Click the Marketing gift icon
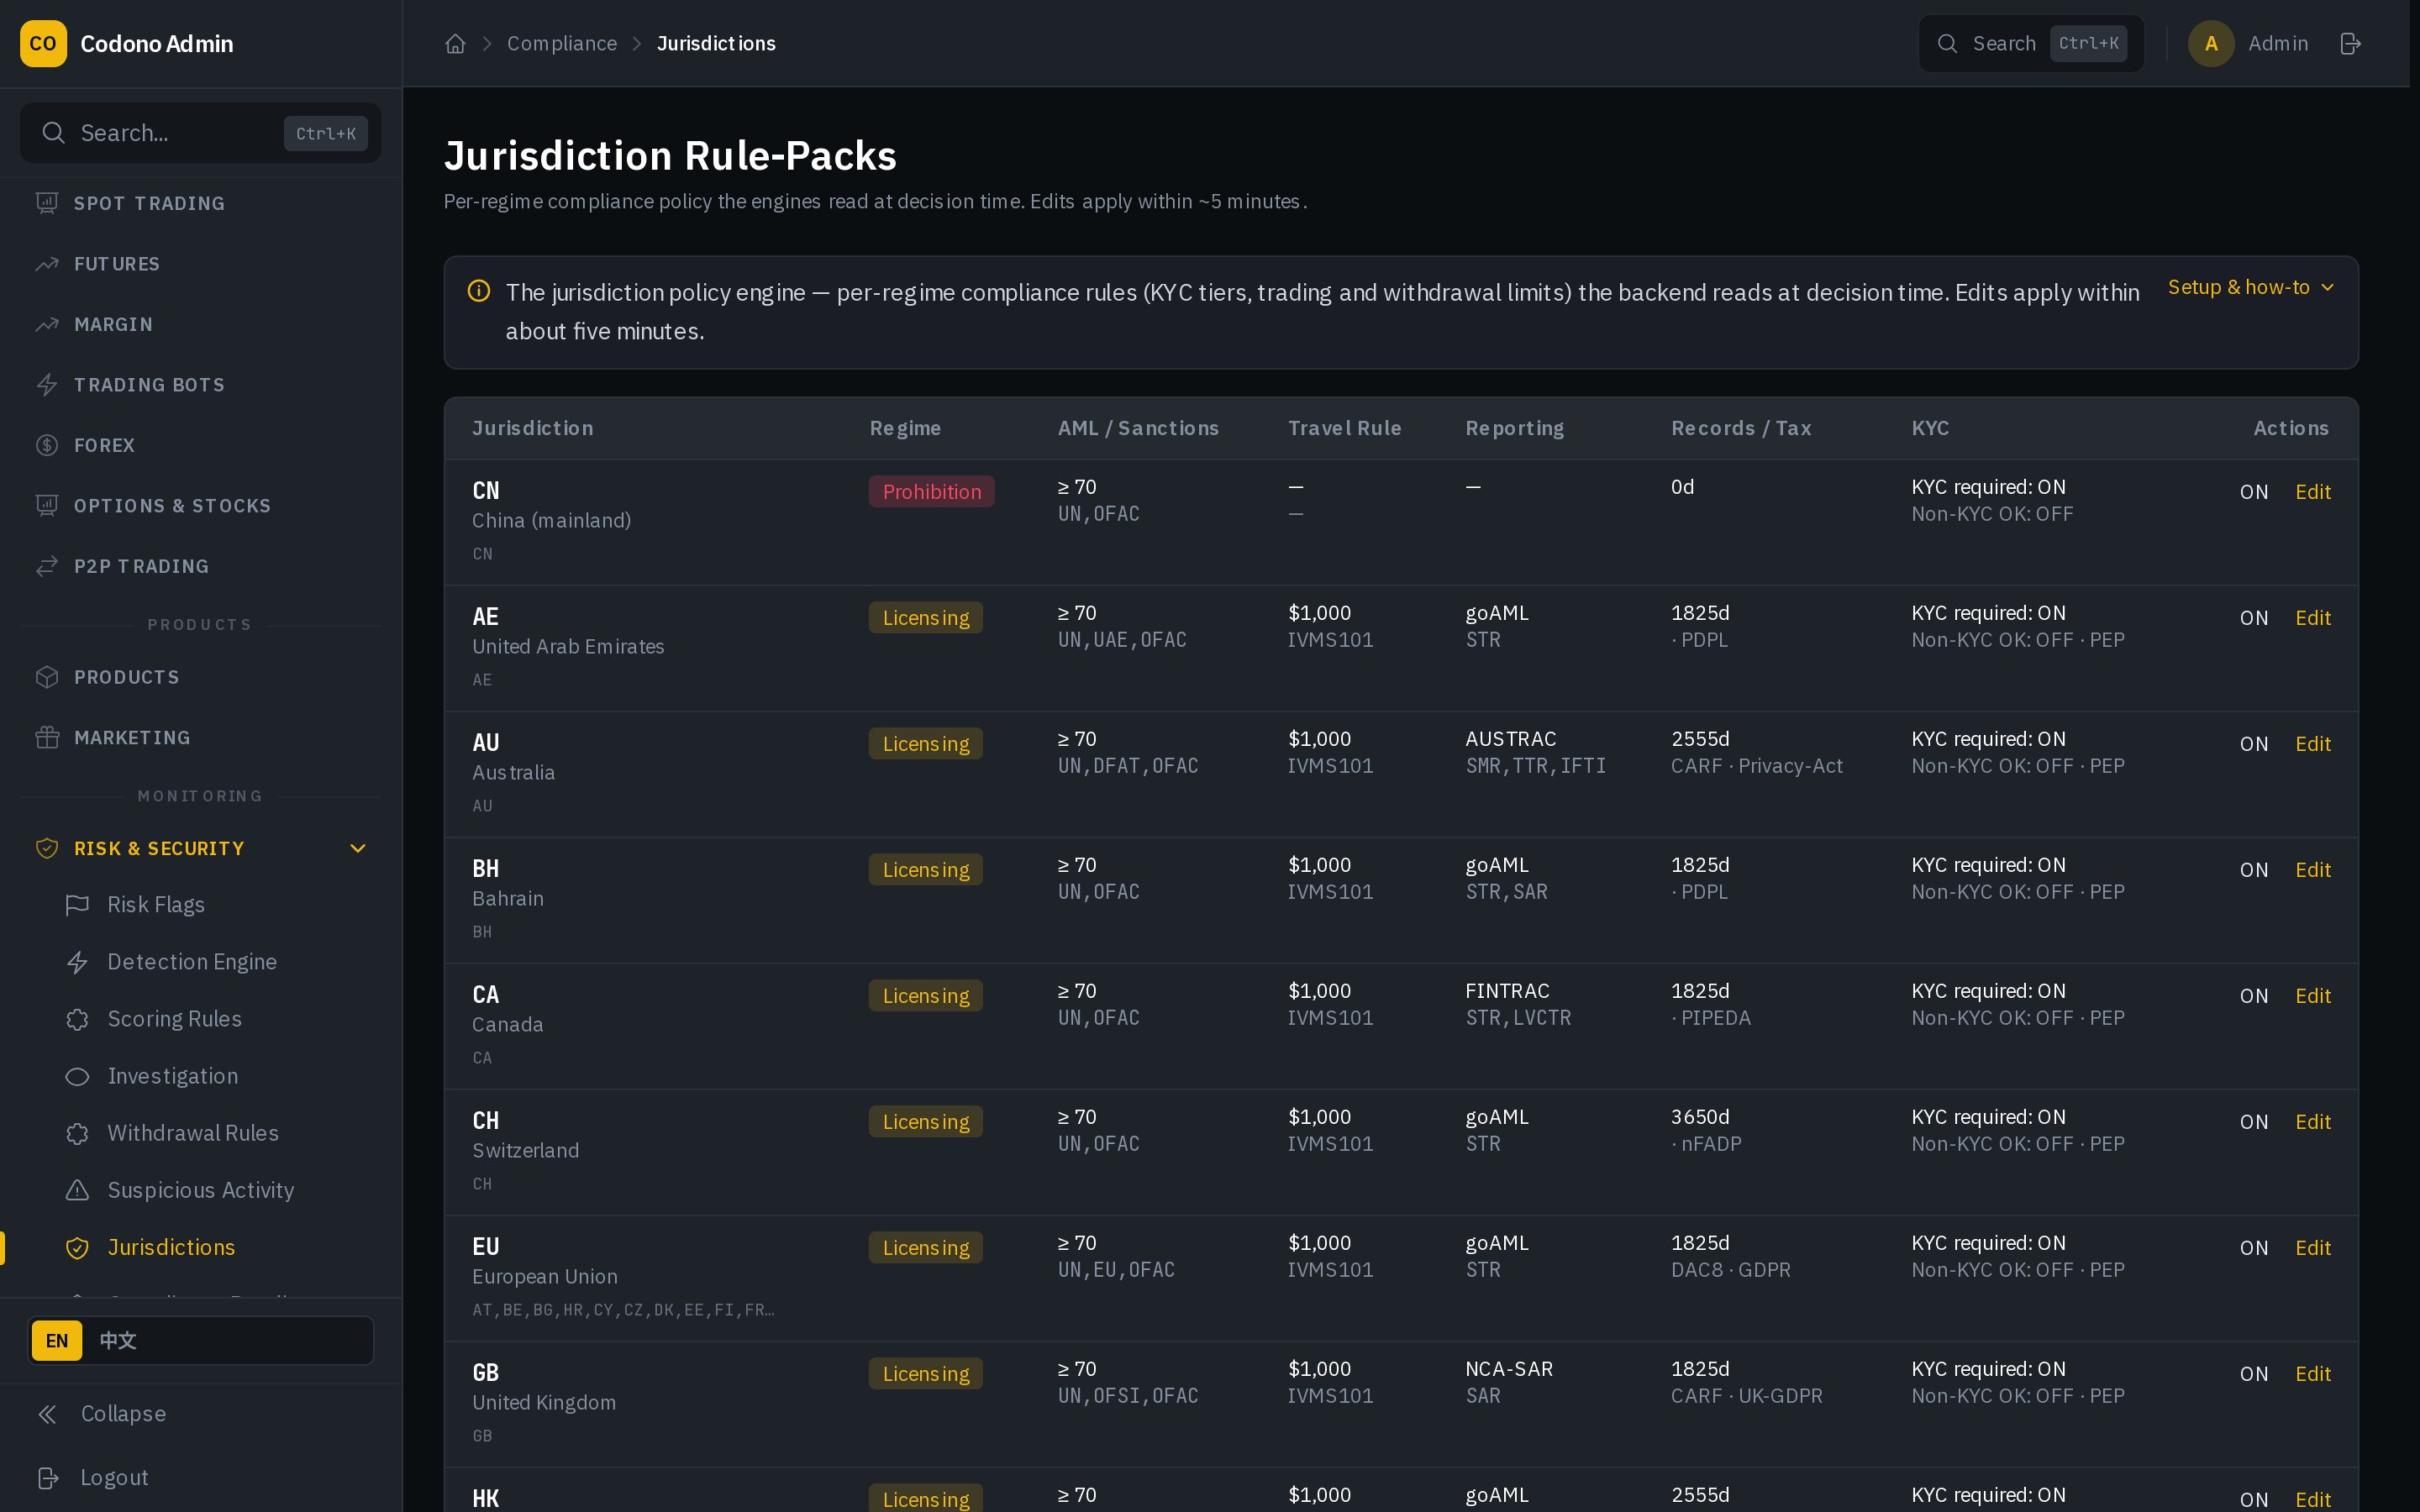Viewport: 2420px width, 1512px height. click(x=47, y=737)
